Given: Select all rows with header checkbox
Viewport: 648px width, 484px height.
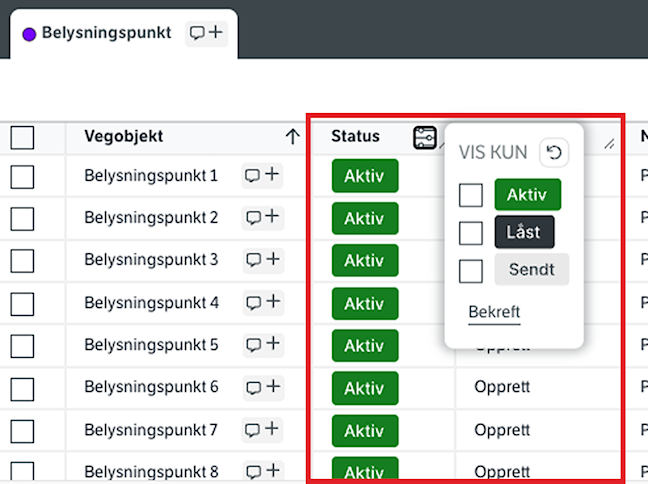Looking at the screenshot, I should [22, 138].
